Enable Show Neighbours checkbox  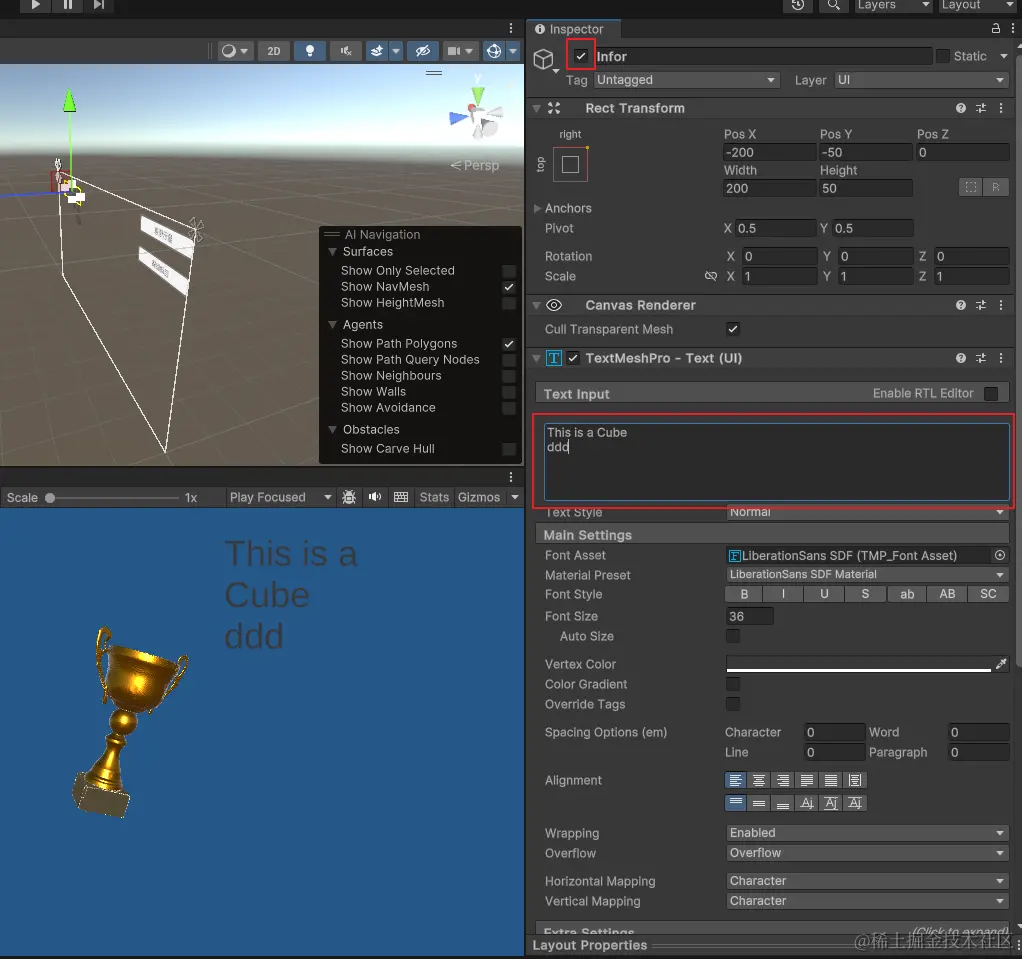coord(509,376)
